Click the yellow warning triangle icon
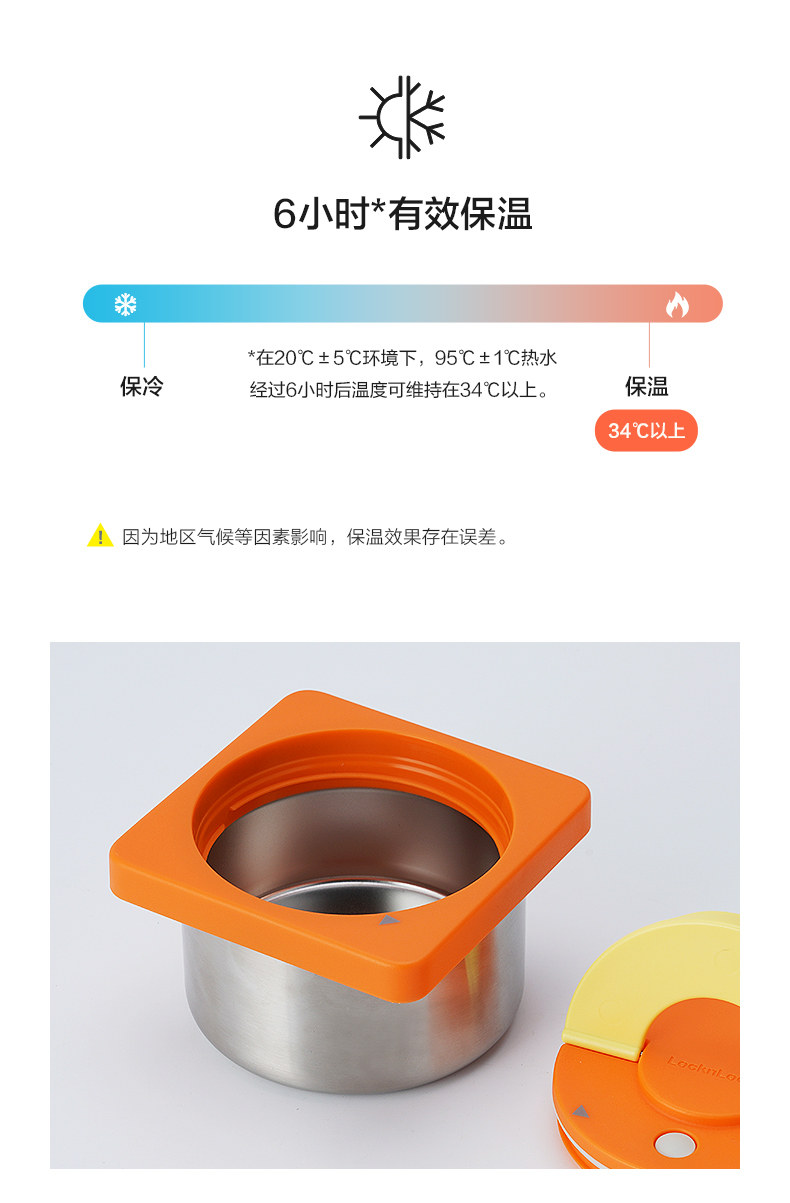The width and height of the screenshot is (790, 1203). pos(100,536)
